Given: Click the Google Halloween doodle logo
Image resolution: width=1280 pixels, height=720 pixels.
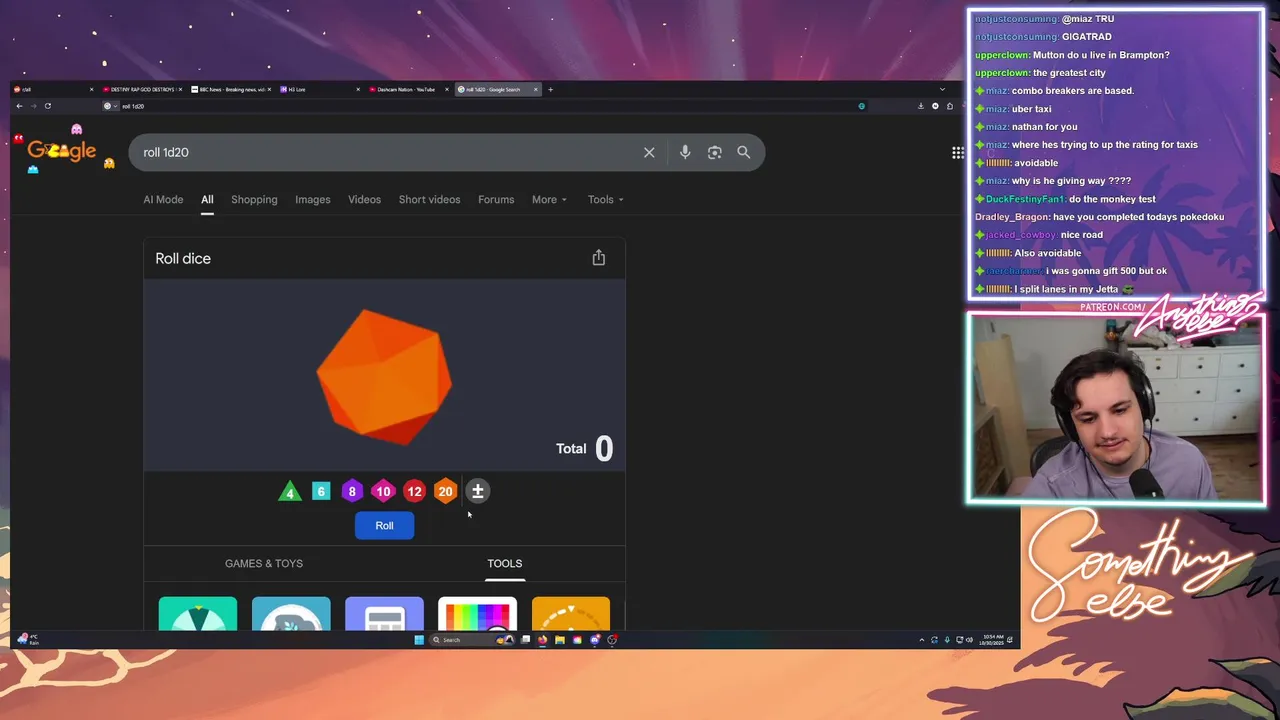Looking at the screenshot, I should click(x=62, y=150).
